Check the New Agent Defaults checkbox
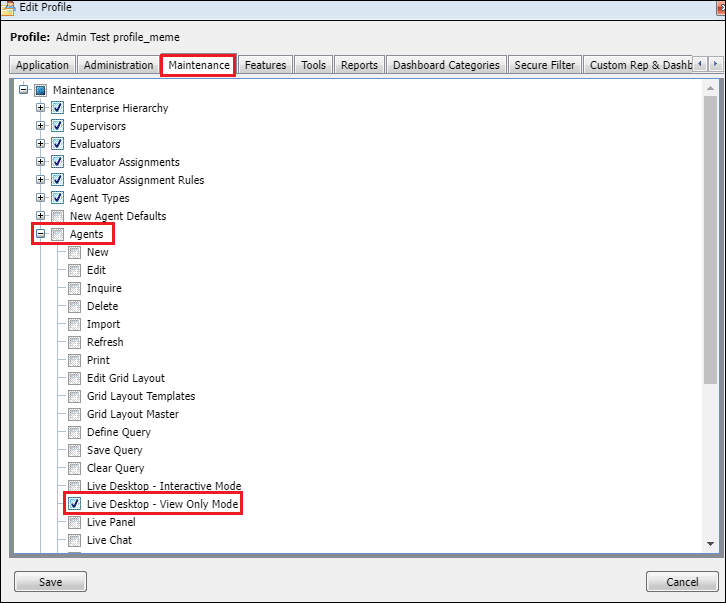 click(x=57, y=216)
